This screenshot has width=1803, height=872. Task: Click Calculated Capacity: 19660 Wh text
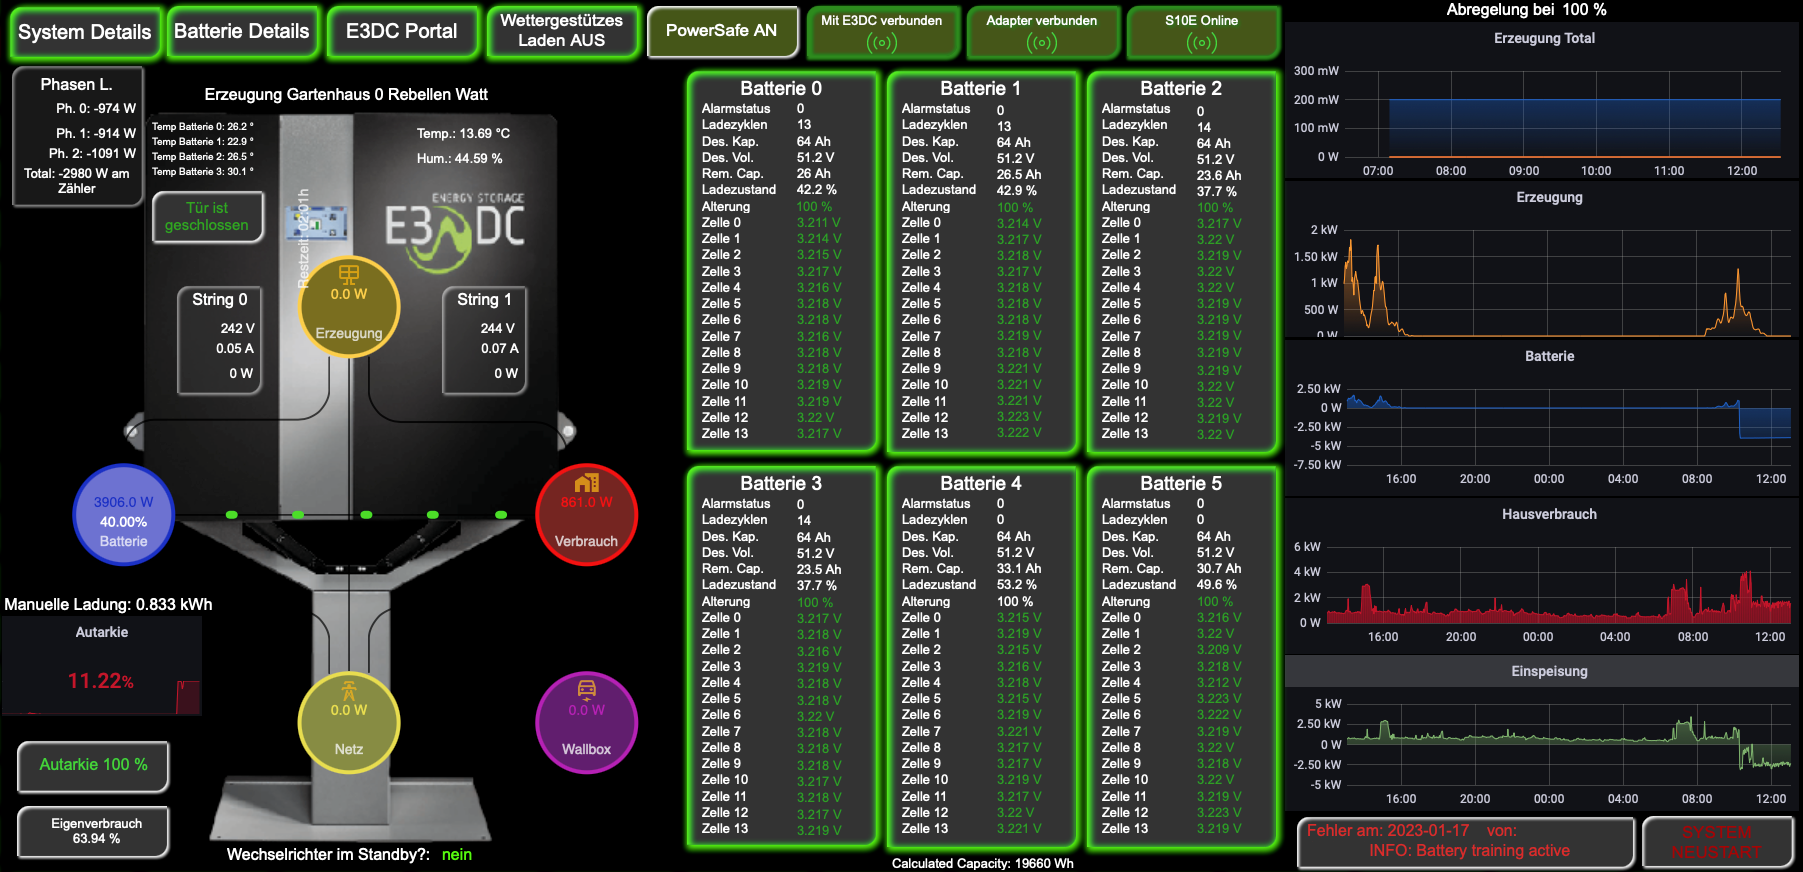(x=982, y=863)
